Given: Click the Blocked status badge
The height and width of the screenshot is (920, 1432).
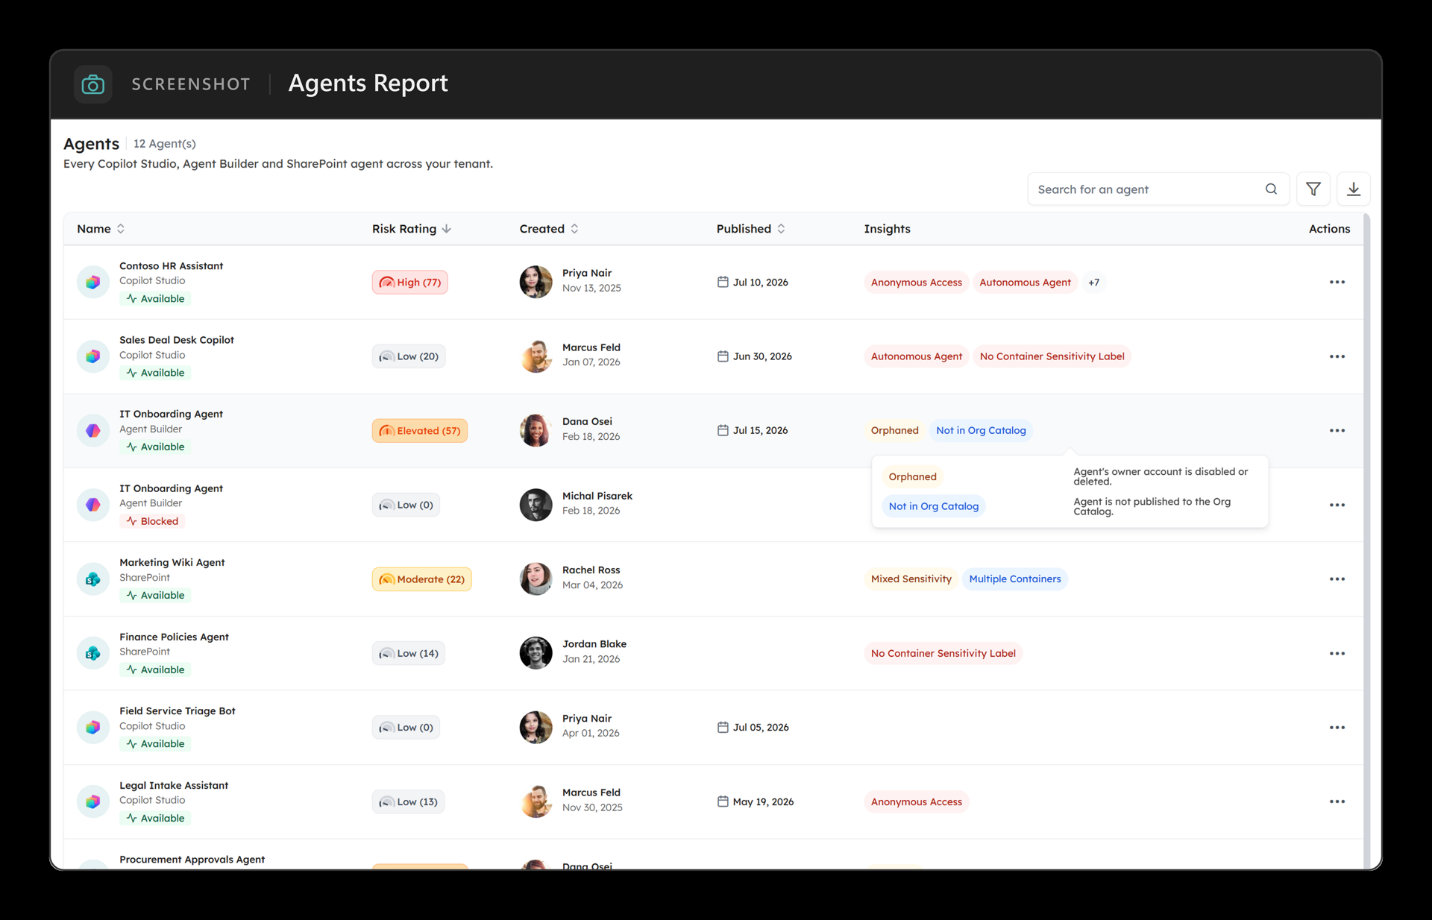Looking at the screenshot, I should click(152, 521).
